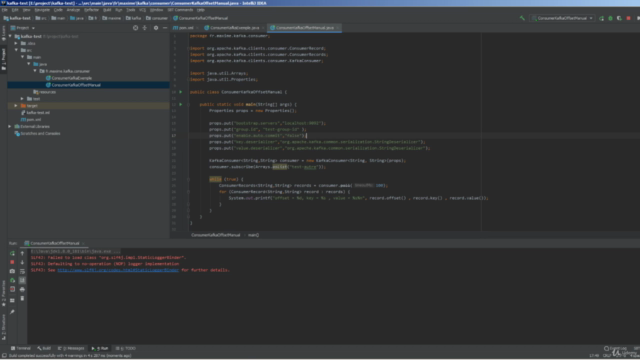Collapse the kafka-test project root node
The height and width of the screenshot is (360, 640).
(10, 36)
